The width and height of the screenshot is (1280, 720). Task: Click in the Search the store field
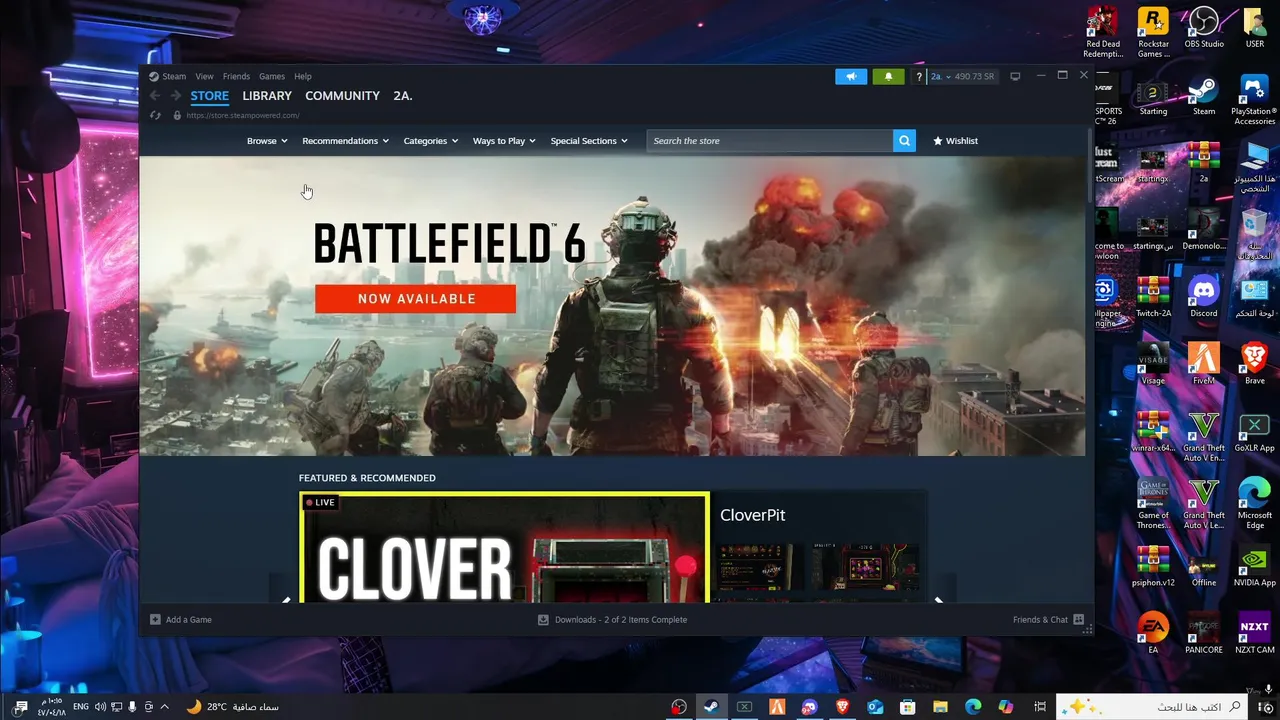[770, 141]
